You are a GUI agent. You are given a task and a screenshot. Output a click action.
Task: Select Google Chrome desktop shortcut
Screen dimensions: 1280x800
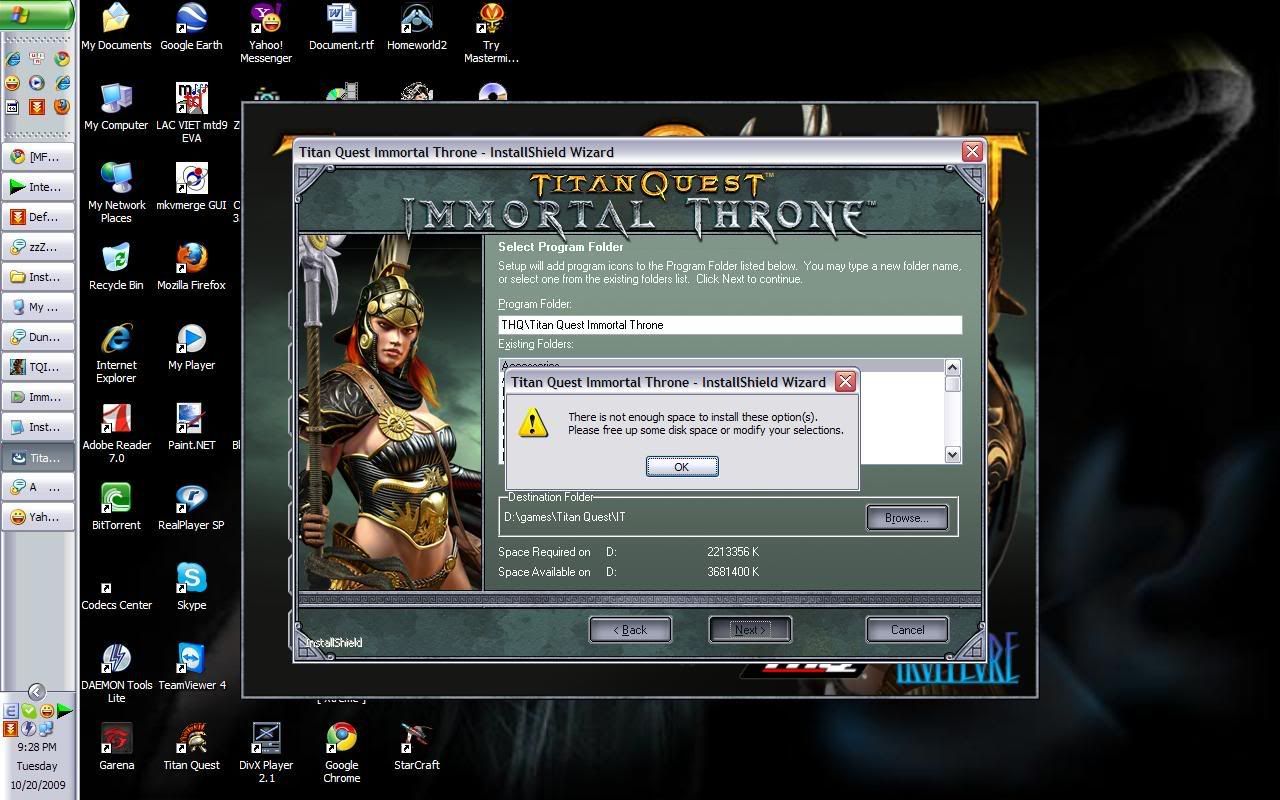click(x=341, y=753)
